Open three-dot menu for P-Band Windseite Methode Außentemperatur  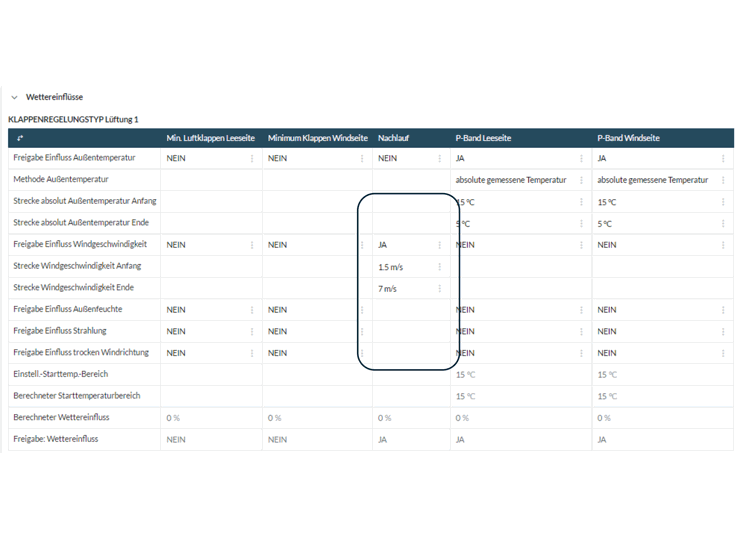click(x=723, y=180)
